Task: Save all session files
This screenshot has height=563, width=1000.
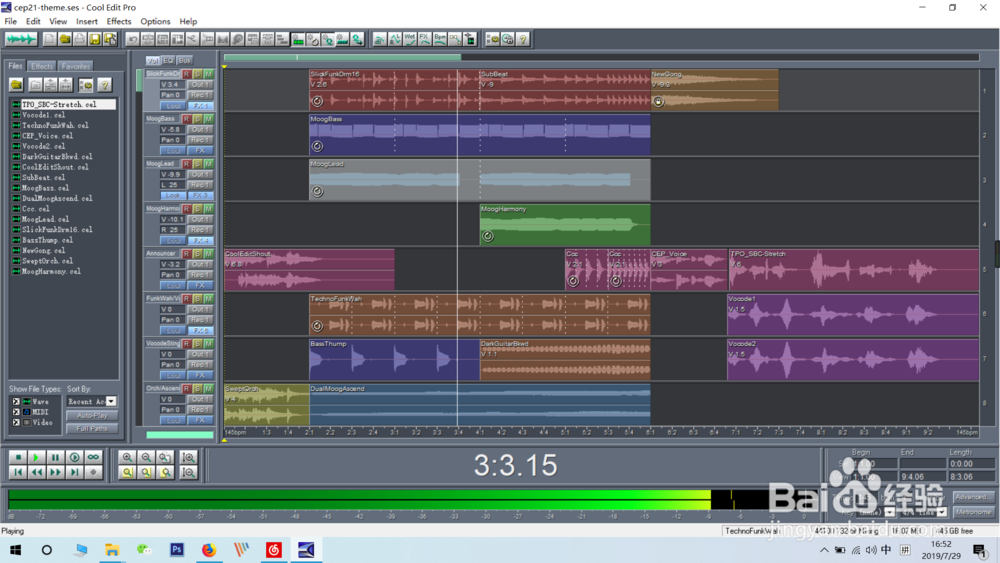Action: (110, 40)
